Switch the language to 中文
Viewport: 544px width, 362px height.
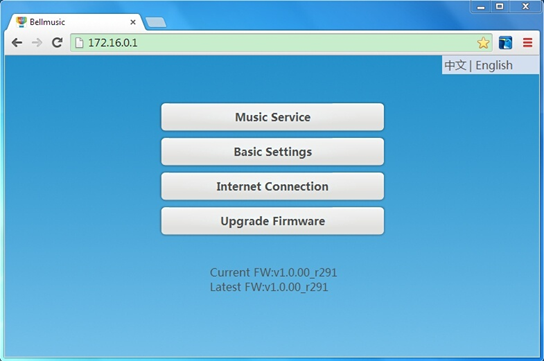[455, 65]
